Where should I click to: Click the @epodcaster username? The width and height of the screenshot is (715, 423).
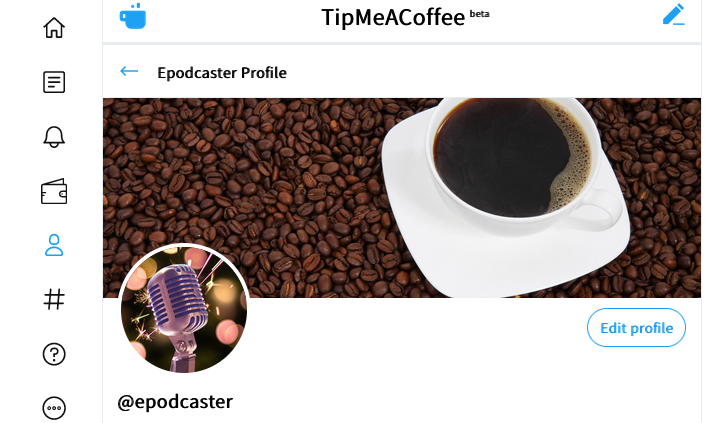coord(175,402)
